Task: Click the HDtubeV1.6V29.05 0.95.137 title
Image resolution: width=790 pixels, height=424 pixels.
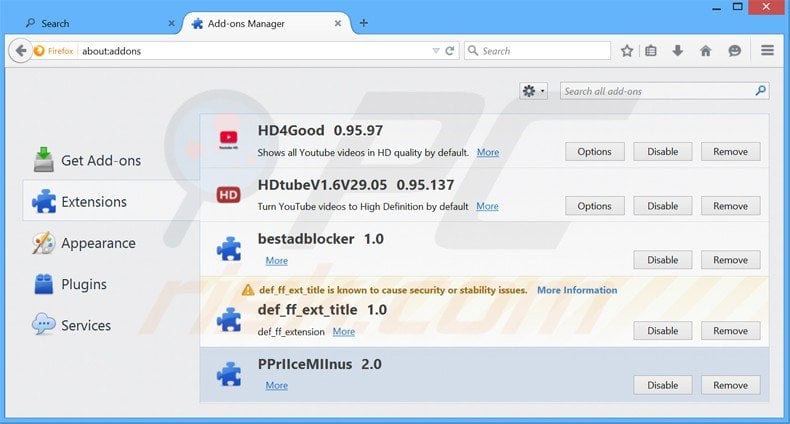Action: click(356, 185)
